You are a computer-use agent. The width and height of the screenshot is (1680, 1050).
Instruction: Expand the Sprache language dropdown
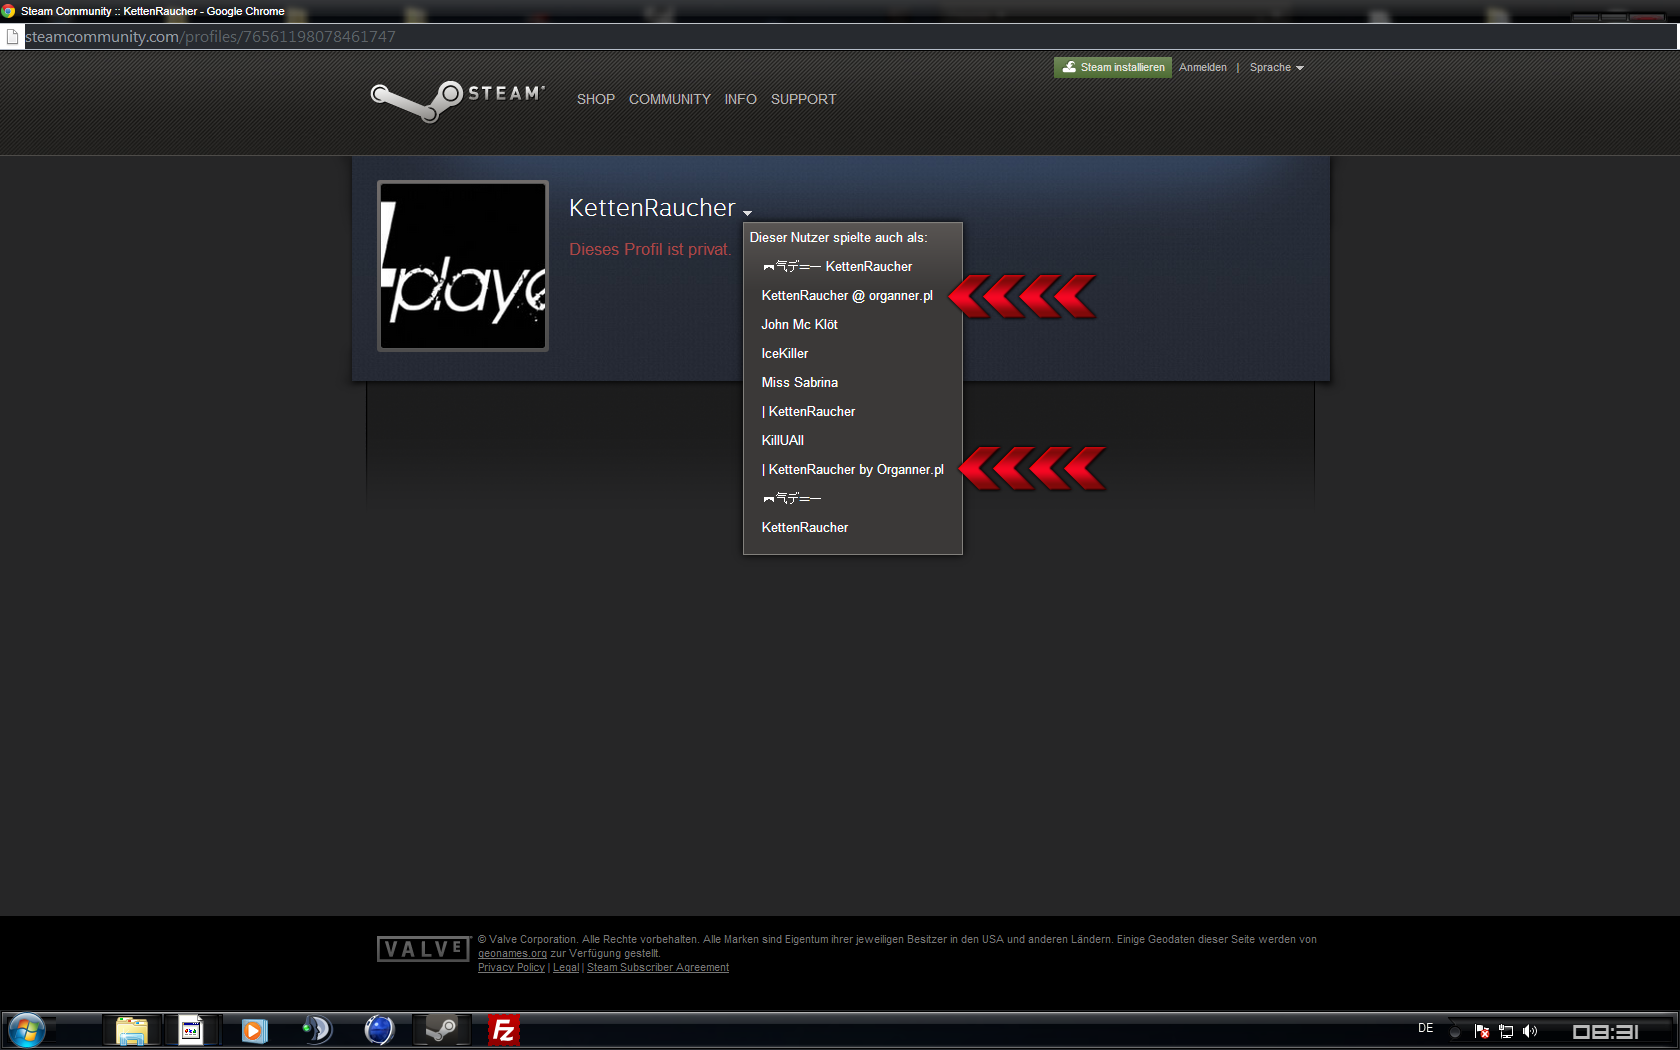(x=1276, y=67)
